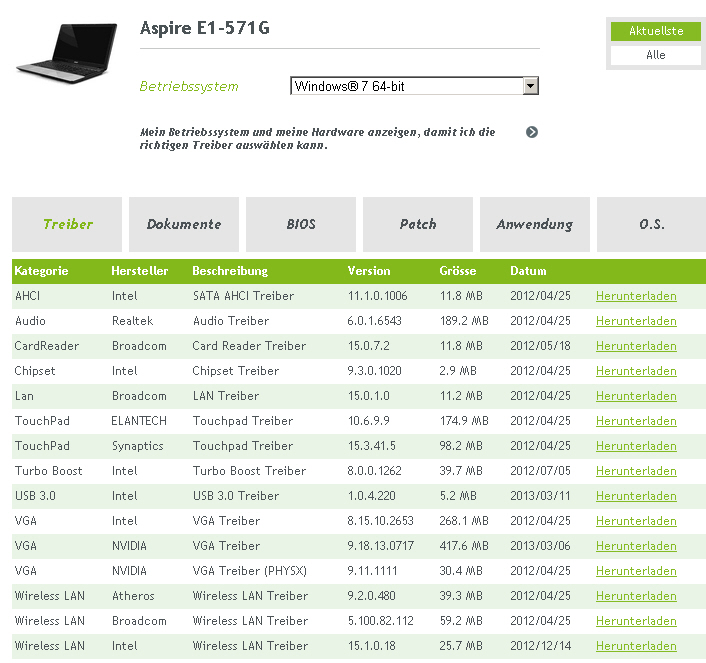Download the Card Reader Treiber
The height and width of the screenshot is (663, 706).
[636, 346]
